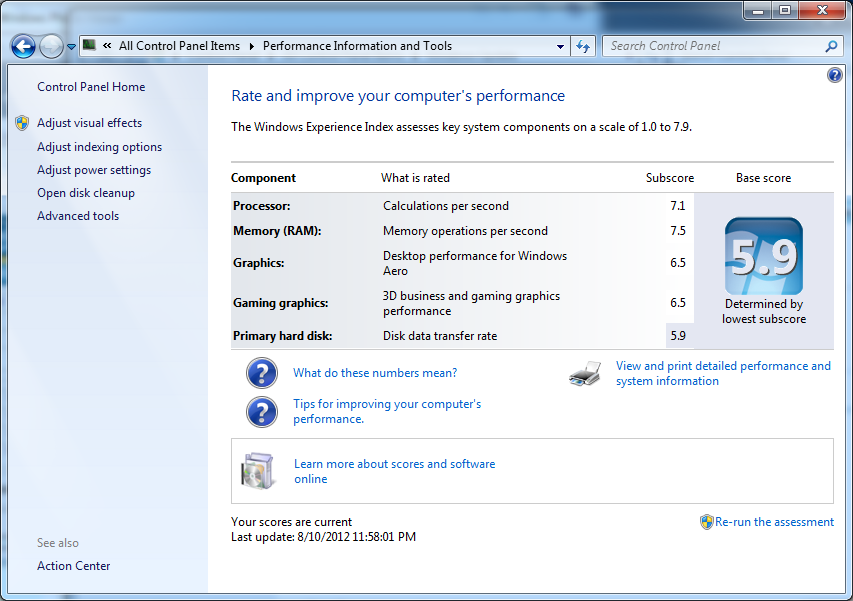This screenshot has width=853, height=601.
Task: Open Advanced tools
Action: pos(78,216)
